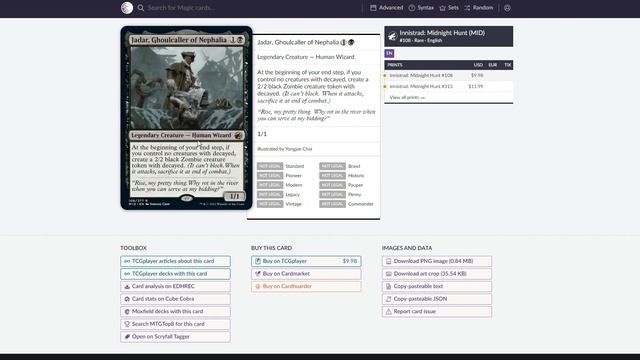Click the Sets menu icon
The width and height of the screenshot is (640, 360).
(x=442, y=8)
